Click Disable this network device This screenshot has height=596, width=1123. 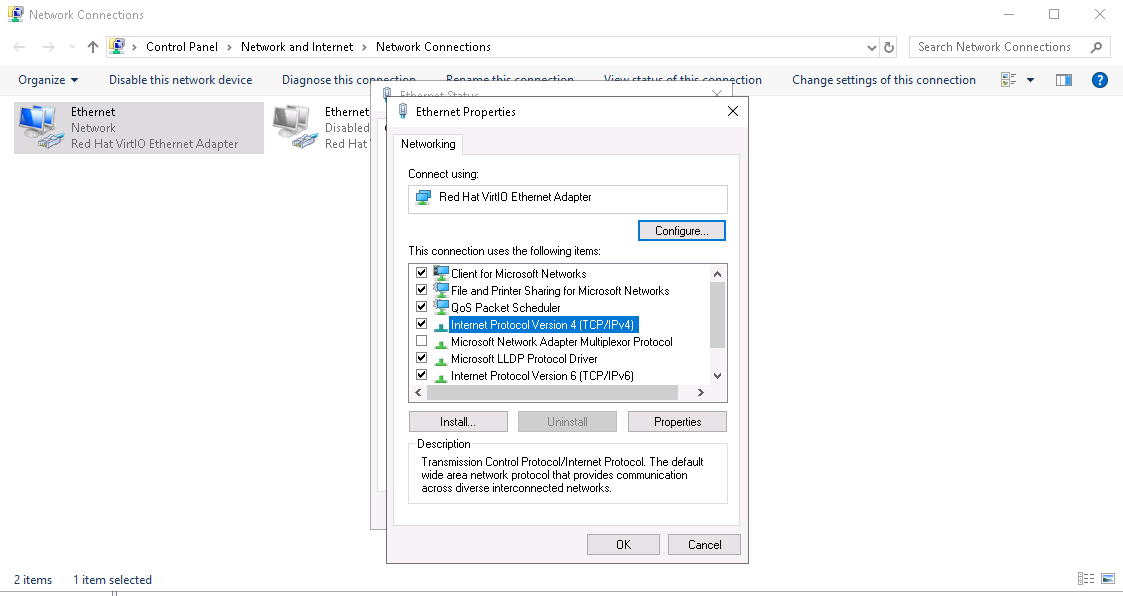click(180, 80)
